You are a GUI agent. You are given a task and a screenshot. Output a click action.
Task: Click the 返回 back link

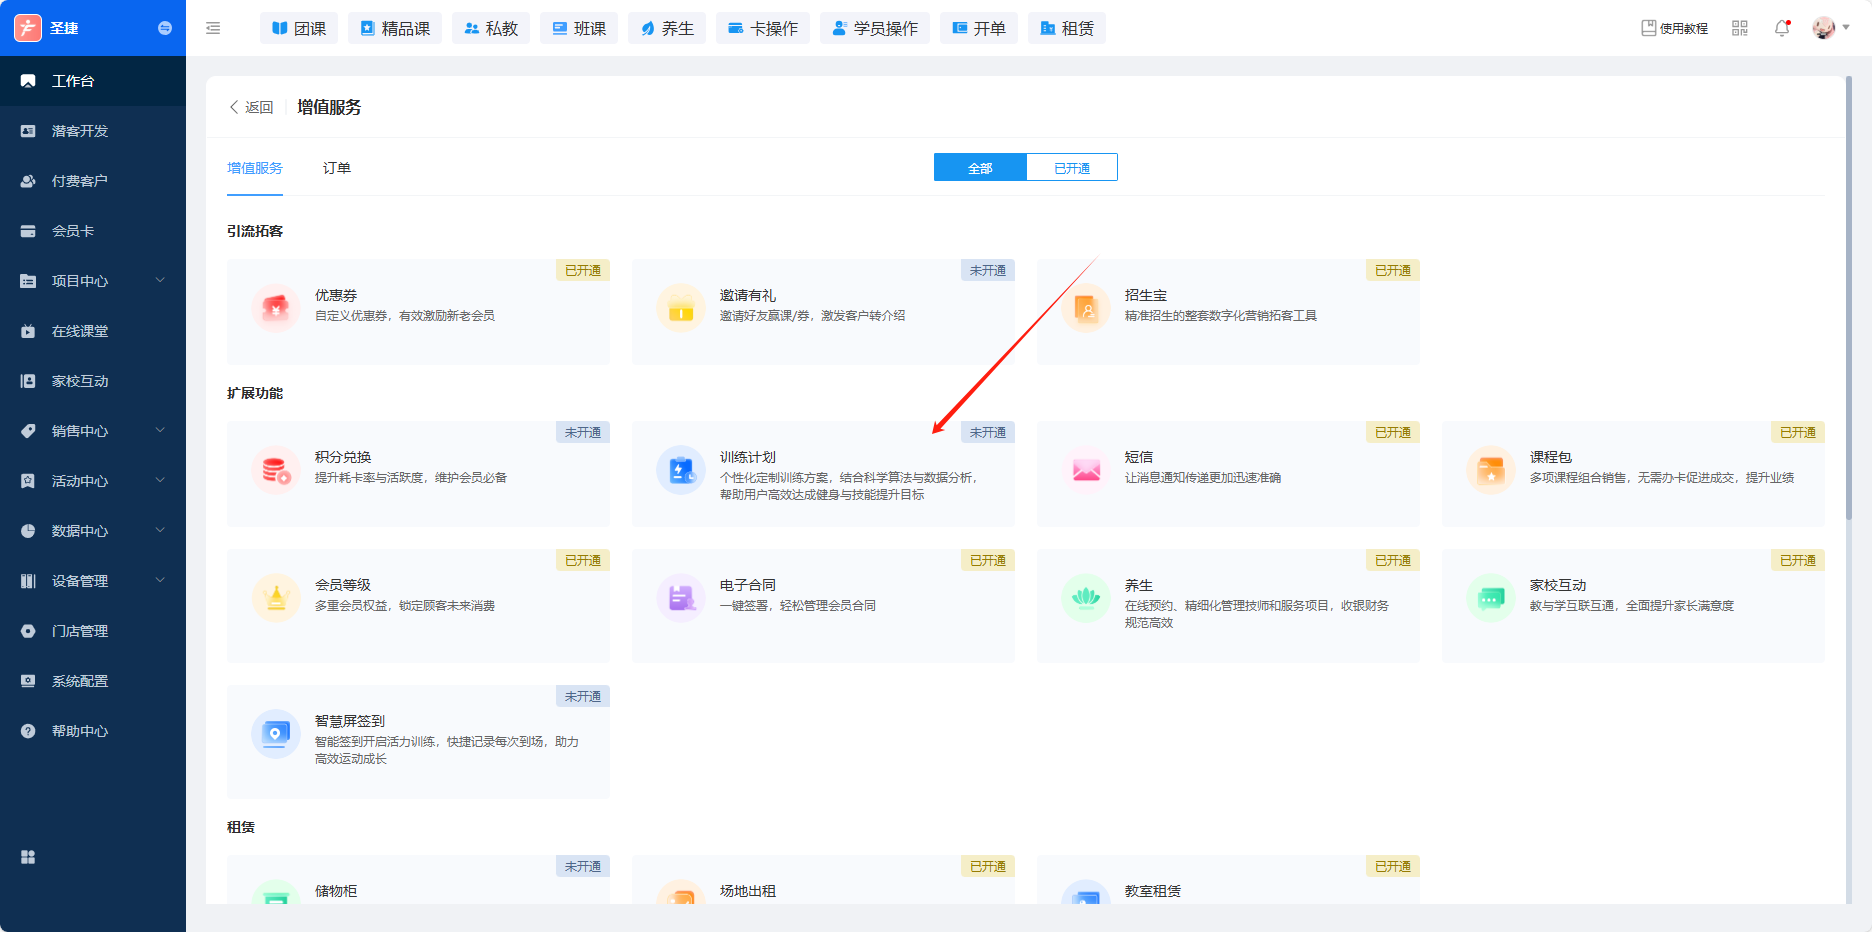pyautogui.click(x=252, y=107)
